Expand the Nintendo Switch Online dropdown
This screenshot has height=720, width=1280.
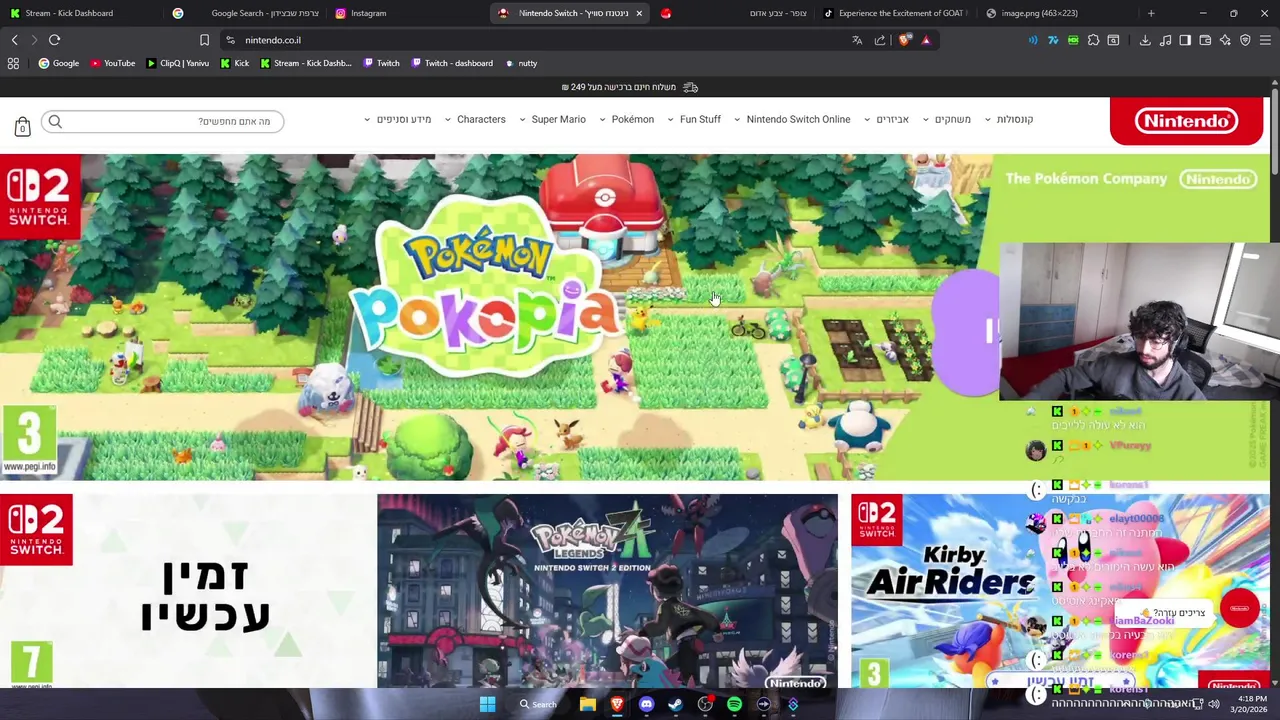click(792, 119)
